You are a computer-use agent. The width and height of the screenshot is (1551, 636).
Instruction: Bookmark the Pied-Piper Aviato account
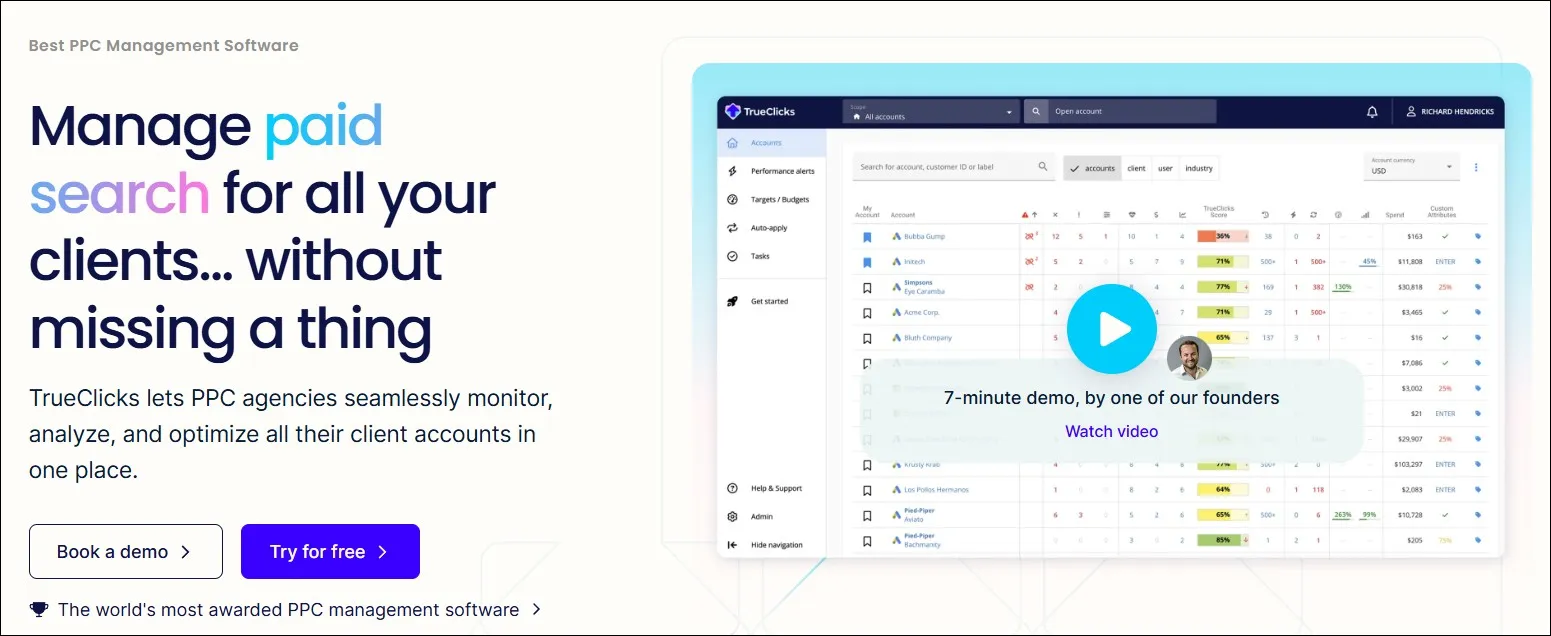[867, 515]
